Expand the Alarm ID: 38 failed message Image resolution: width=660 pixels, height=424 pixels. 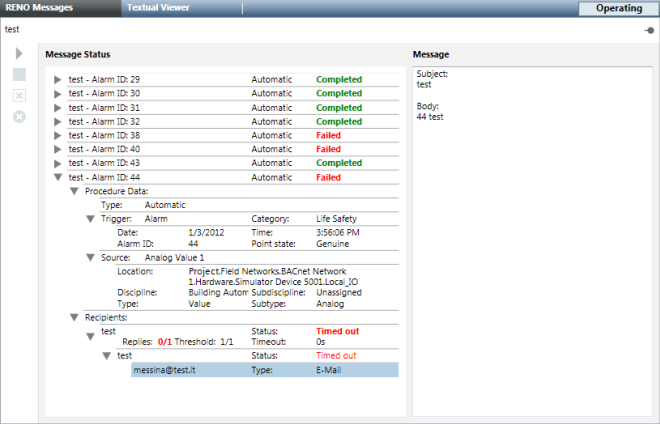[57, 135]
